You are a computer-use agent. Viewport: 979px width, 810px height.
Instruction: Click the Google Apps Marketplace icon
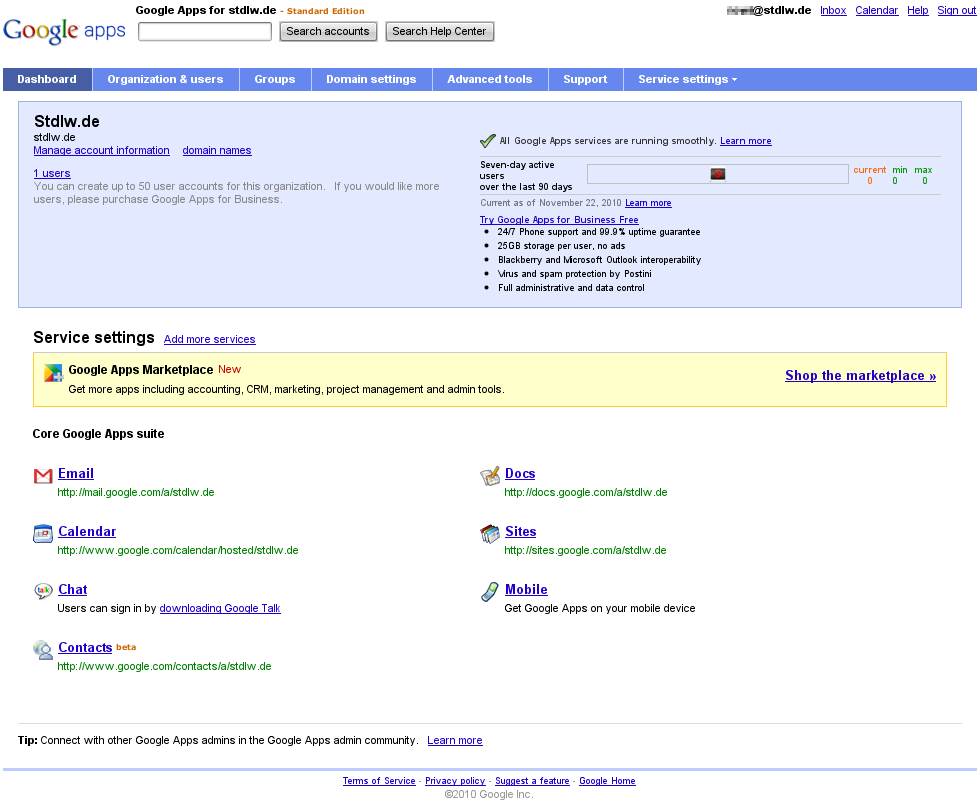tap(54, 373)
